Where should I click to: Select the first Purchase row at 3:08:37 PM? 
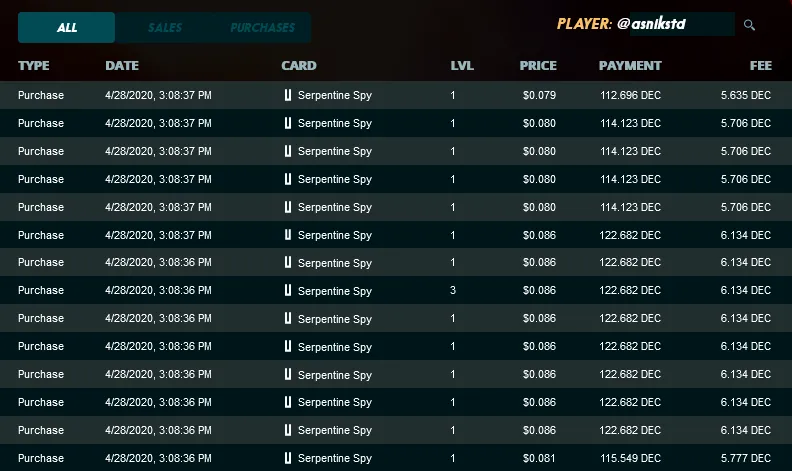tap(396, 95)
